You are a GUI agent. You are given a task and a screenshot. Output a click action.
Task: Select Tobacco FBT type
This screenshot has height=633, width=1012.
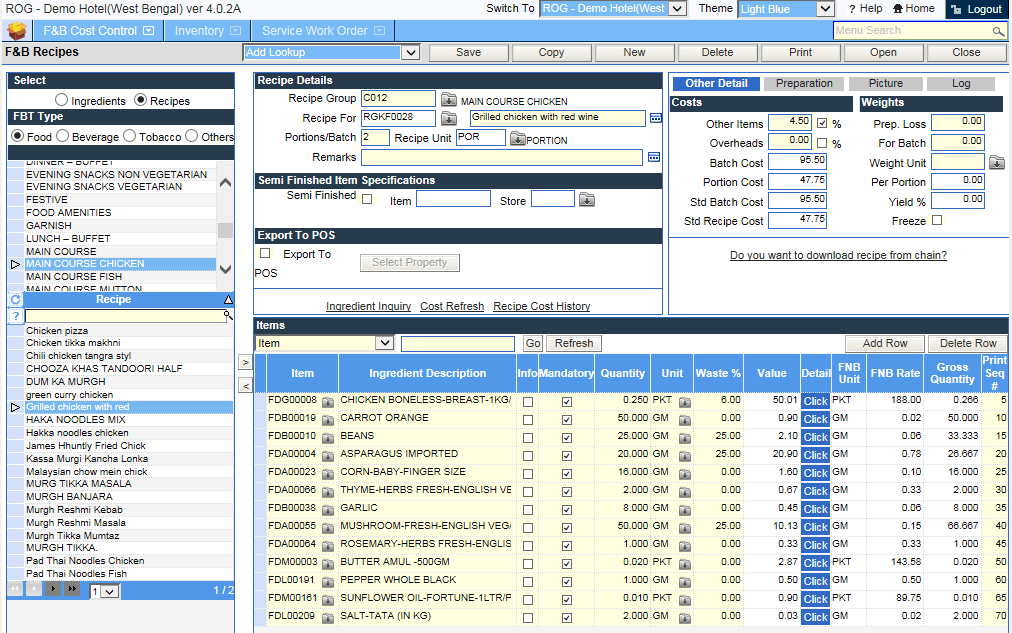coord(130,136)
